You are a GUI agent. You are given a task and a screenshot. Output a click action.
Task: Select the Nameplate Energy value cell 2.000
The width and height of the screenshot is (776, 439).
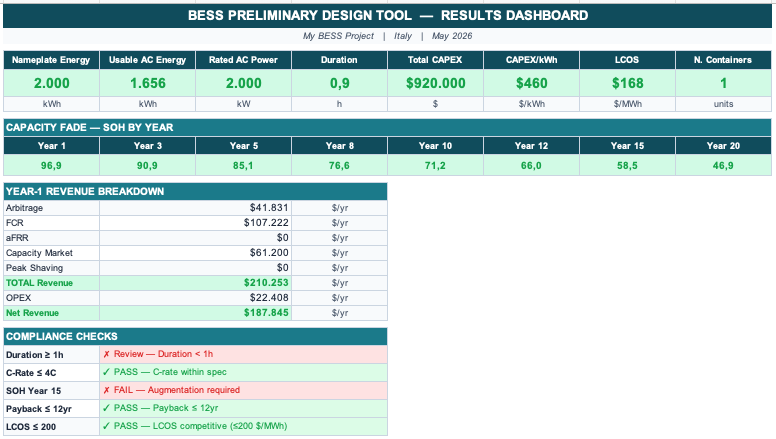click(x=51, y=83)
